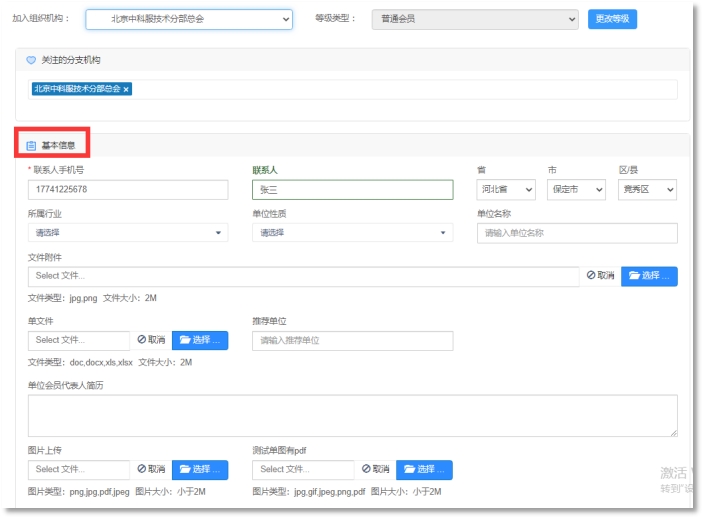
Task: Open the 加入组织机构 dropdown
Action: (x=189, y=19)
